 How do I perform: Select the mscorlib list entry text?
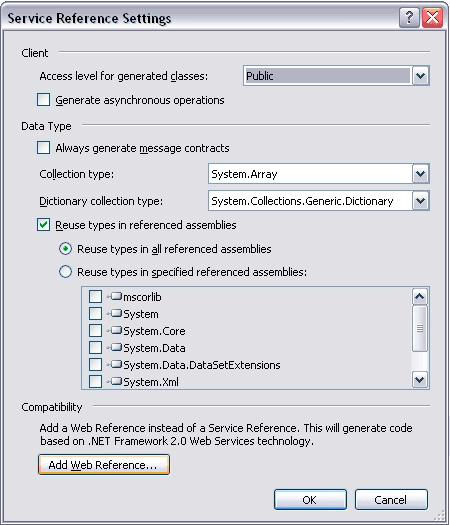142,297
